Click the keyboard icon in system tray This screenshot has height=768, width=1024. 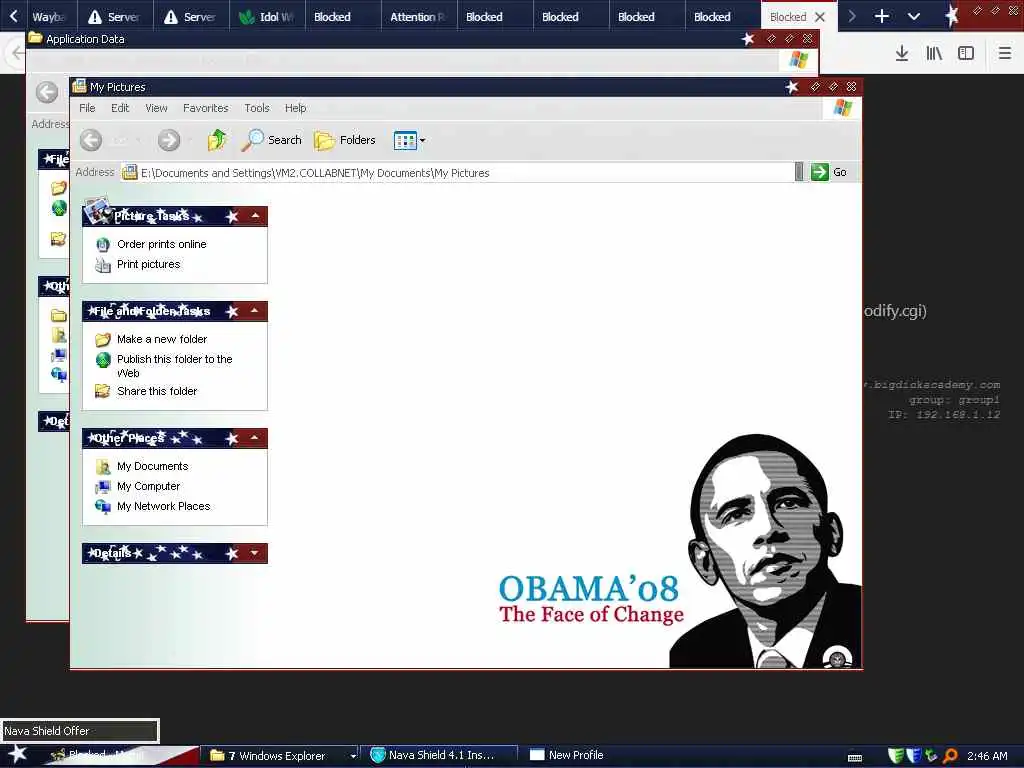(855, 758)
